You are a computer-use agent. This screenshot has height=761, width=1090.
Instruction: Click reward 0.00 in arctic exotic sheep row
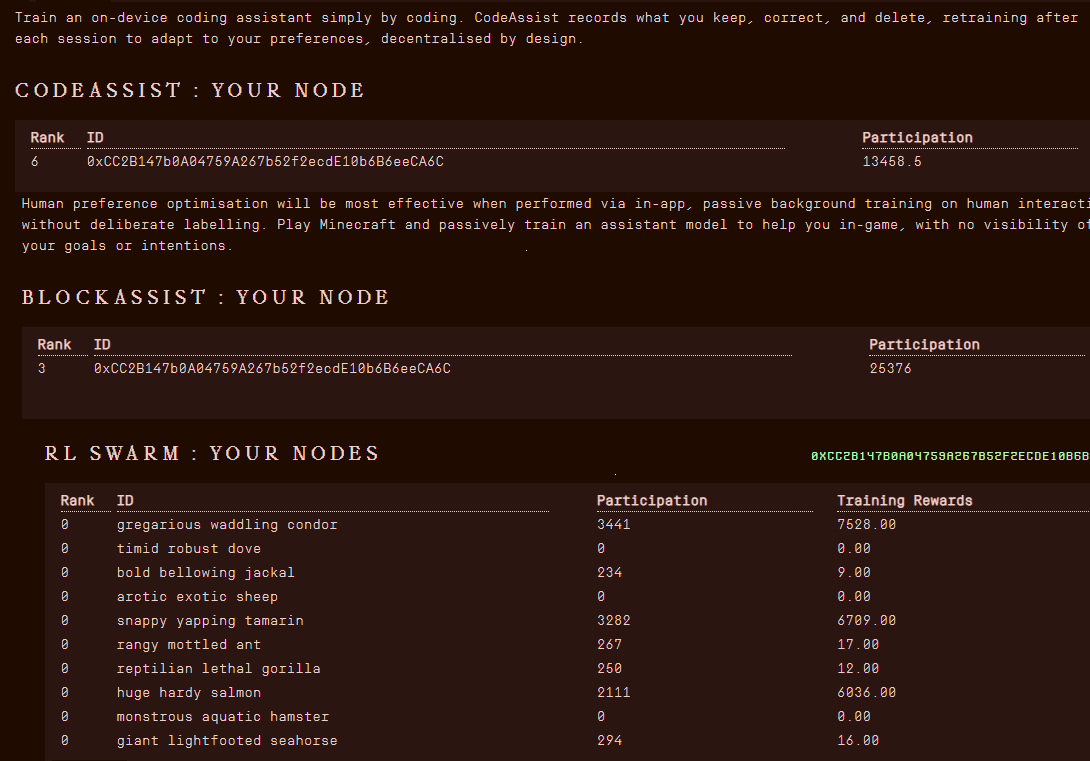(x=854, y=596)
